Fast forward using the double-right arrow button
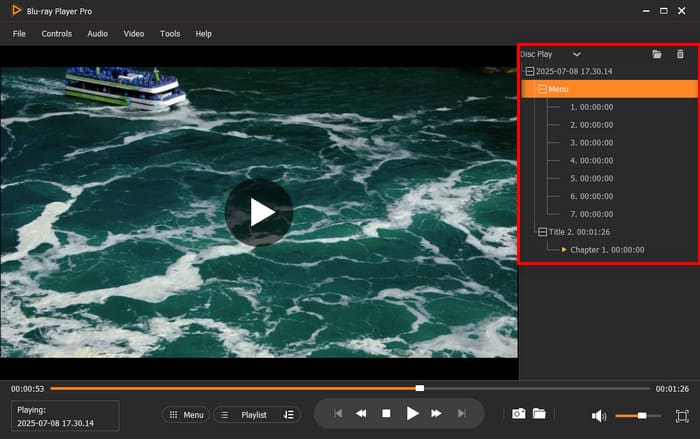The width and height of the screenshot is (700, 439). click(x=436, y=414)
